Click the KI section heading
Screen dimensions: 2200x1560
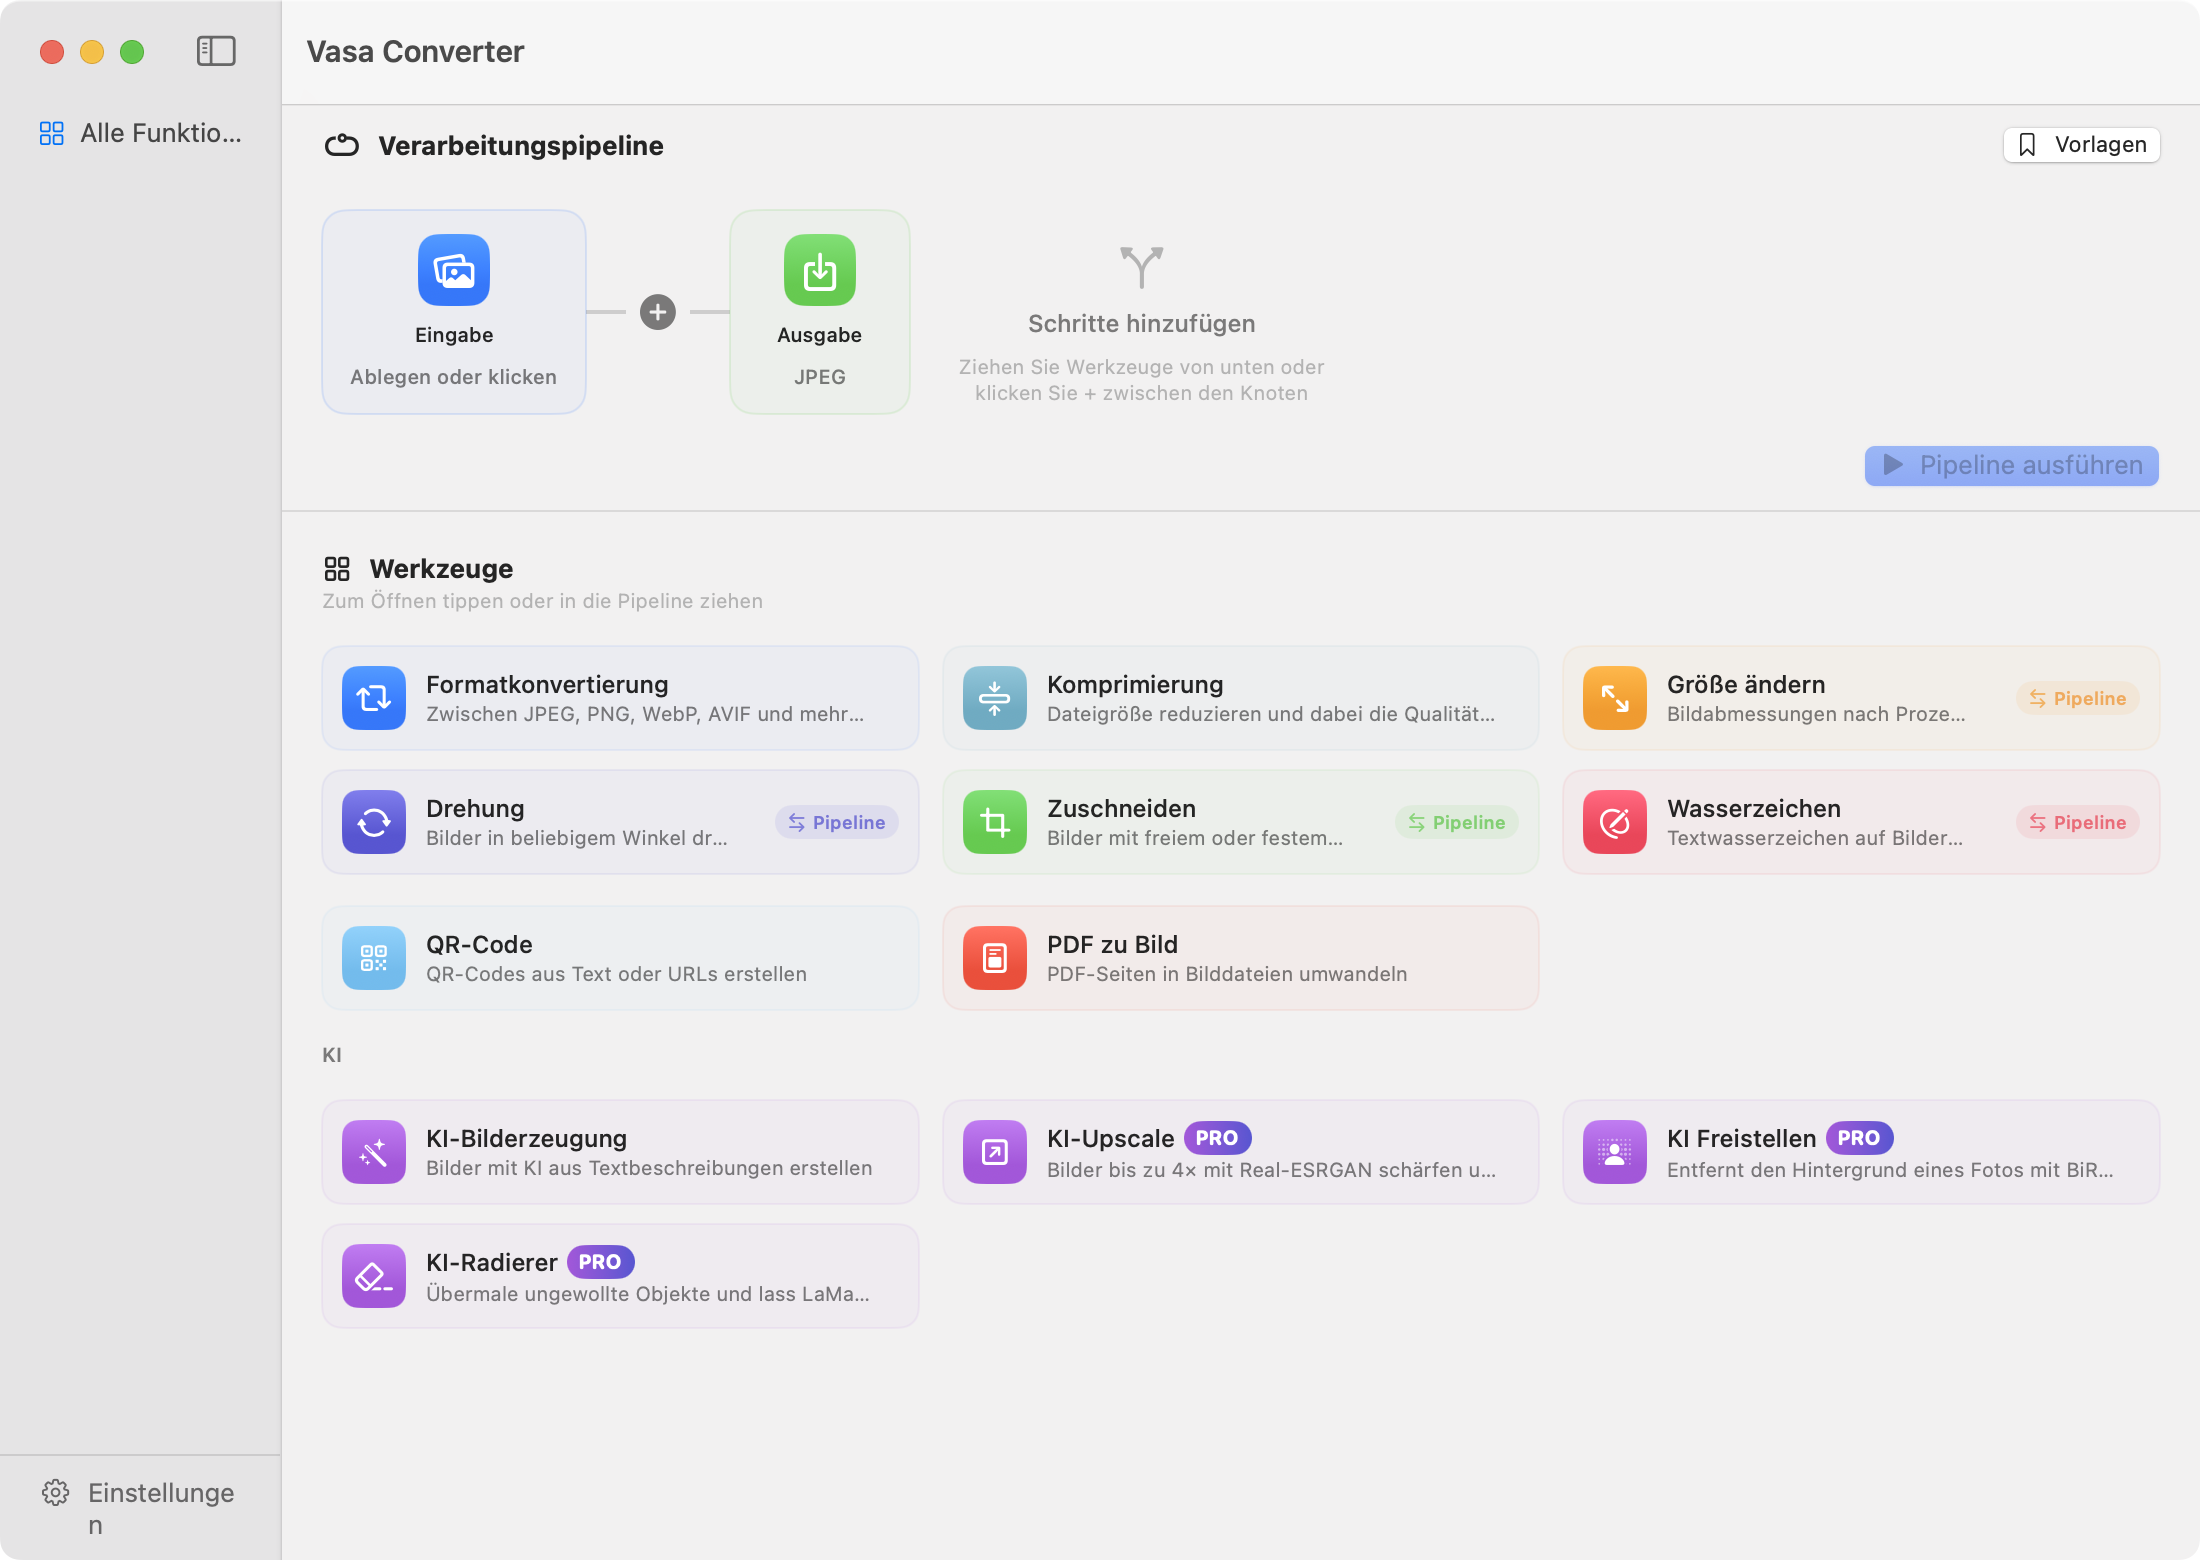[332, 1055]
